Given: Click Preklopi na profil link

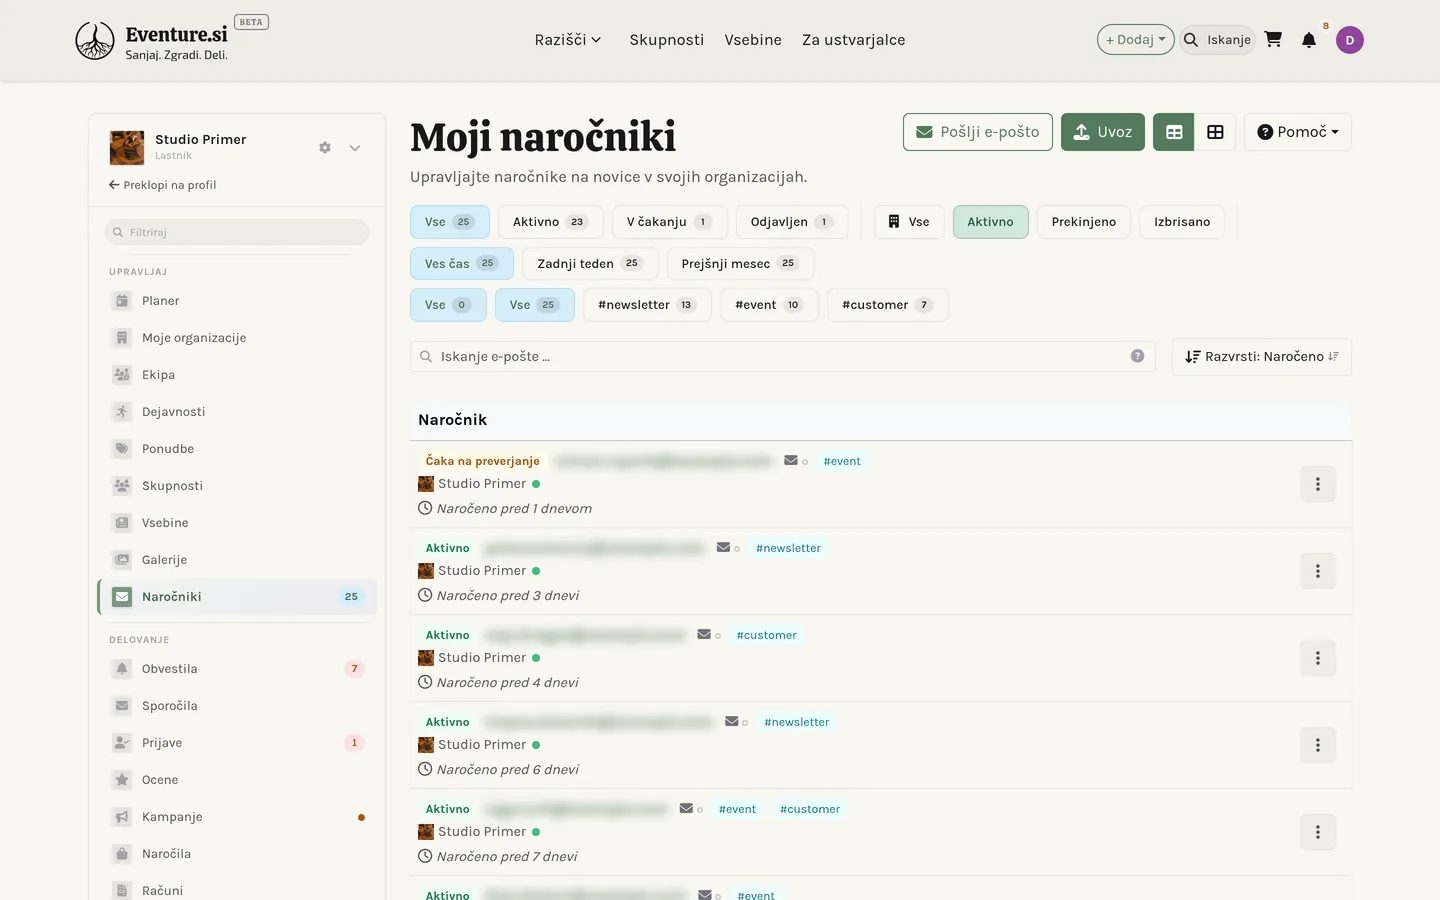Looking at the screenshot, I should (162, 185).
